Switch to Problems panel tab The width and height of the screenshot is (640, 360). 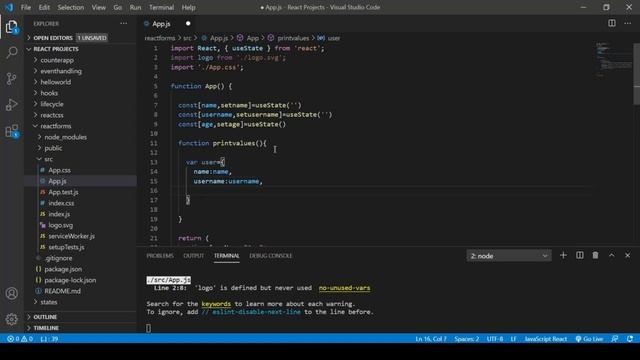160,256
